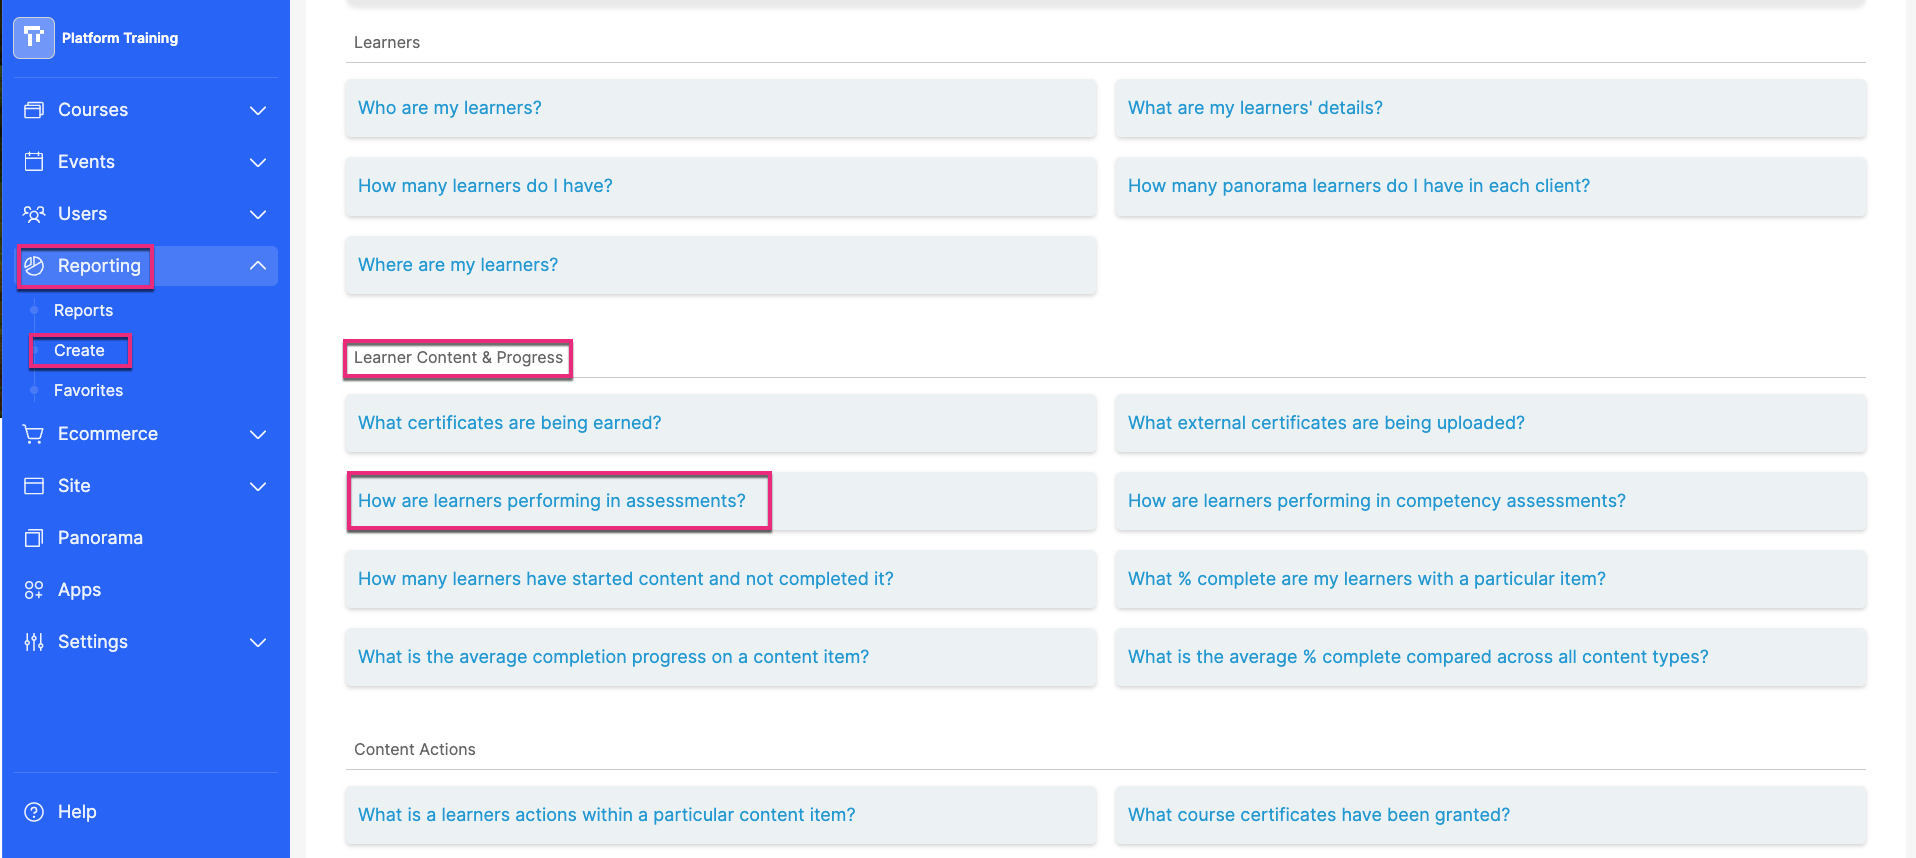Open external certificates being uploaded report
Image resolution: width=1916 pixels, height=858 pixels.
tap(1491, 423)
